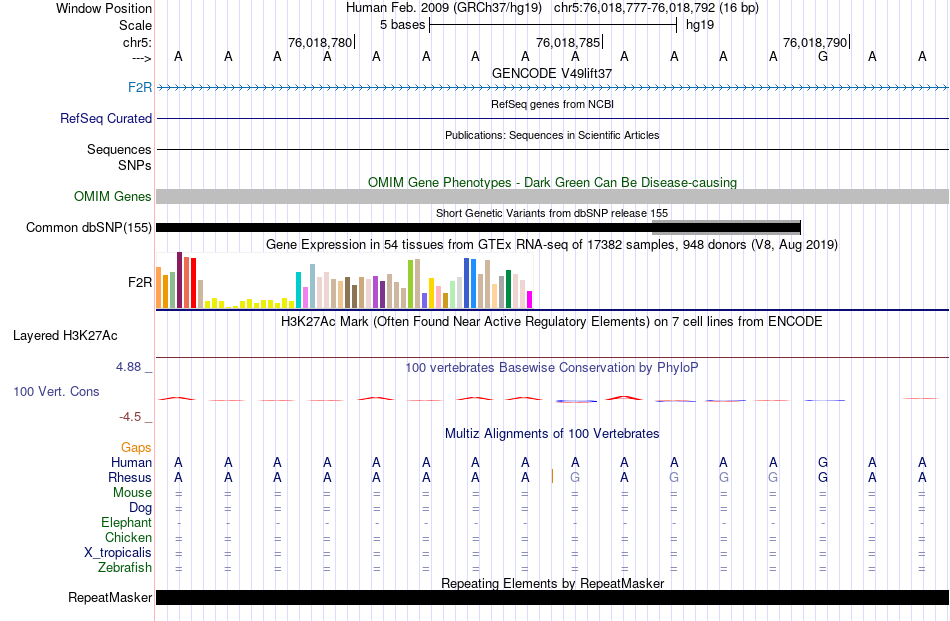Click the Dog species label
Image resolution: width=950 pixels, height=621 pixels.
tap(140, 508)
